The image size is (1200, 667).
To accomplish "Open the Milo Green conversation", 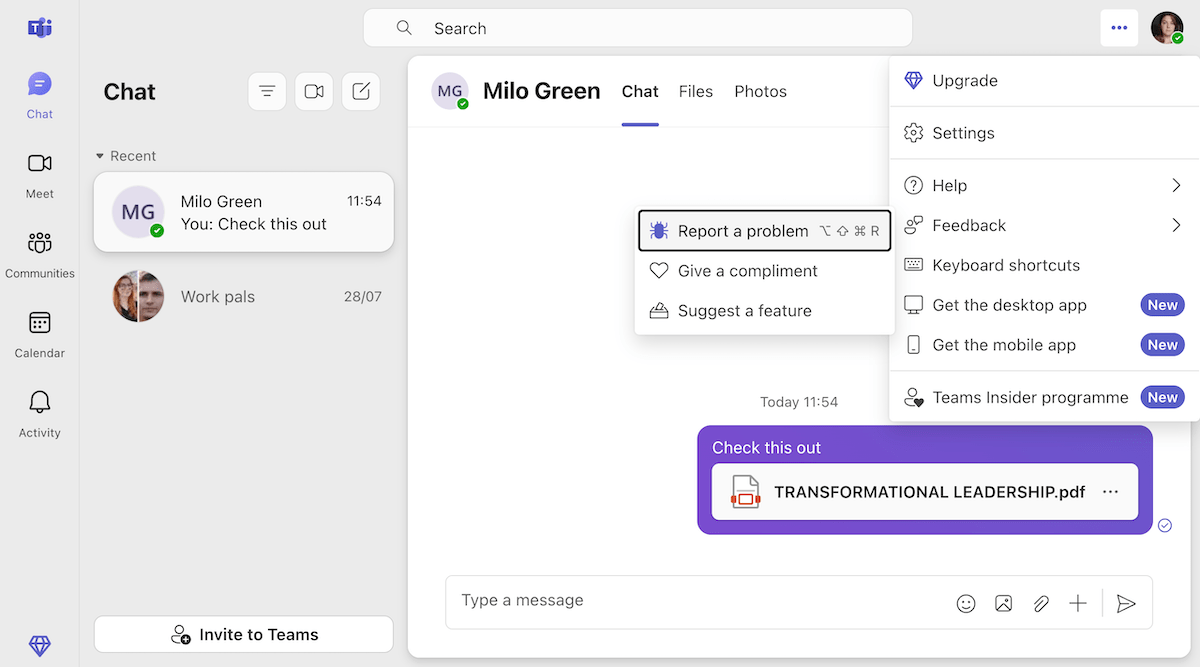I will [244, 212].
